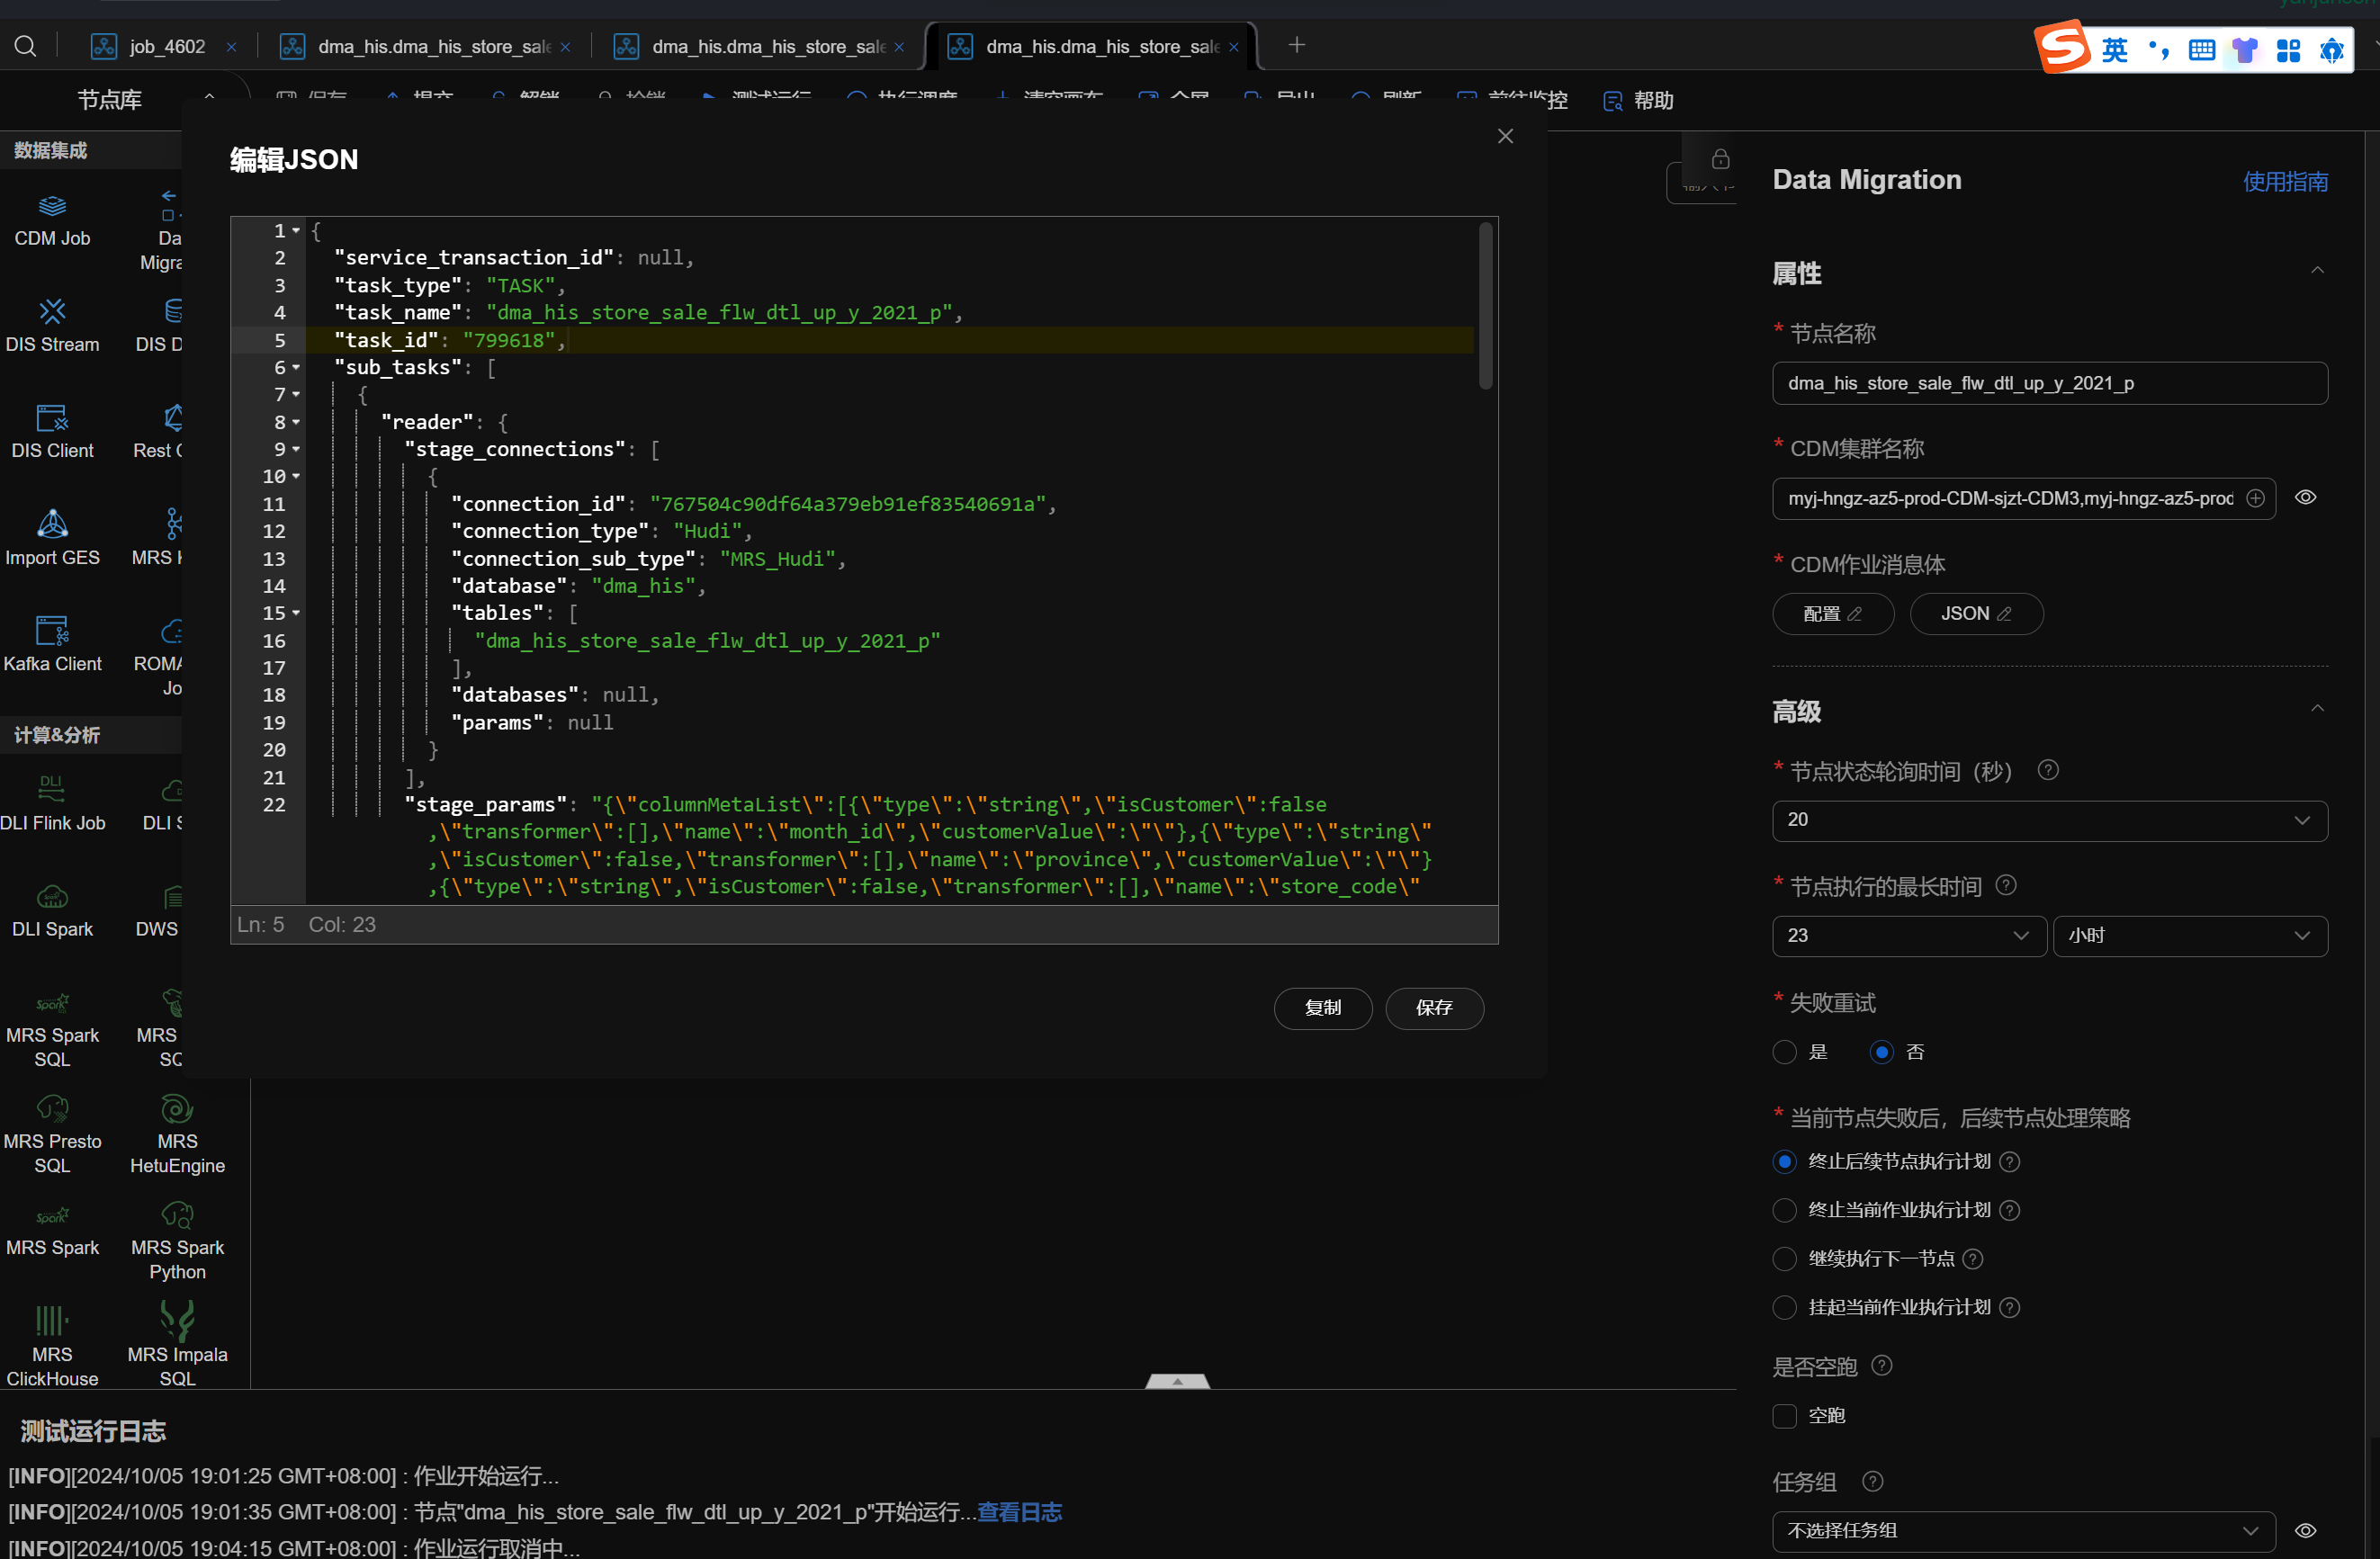Collapse the 高级 section chevron
This screenshot has height=1559, width=2380.
tap(2317, 709)
